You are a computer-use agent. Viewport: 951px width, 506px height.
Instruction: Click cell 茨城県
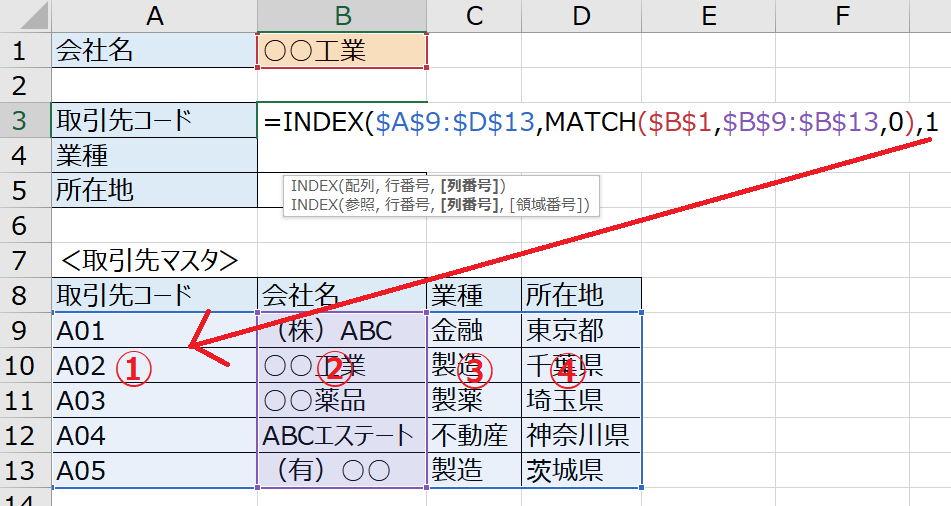click(x=582, y=470)
